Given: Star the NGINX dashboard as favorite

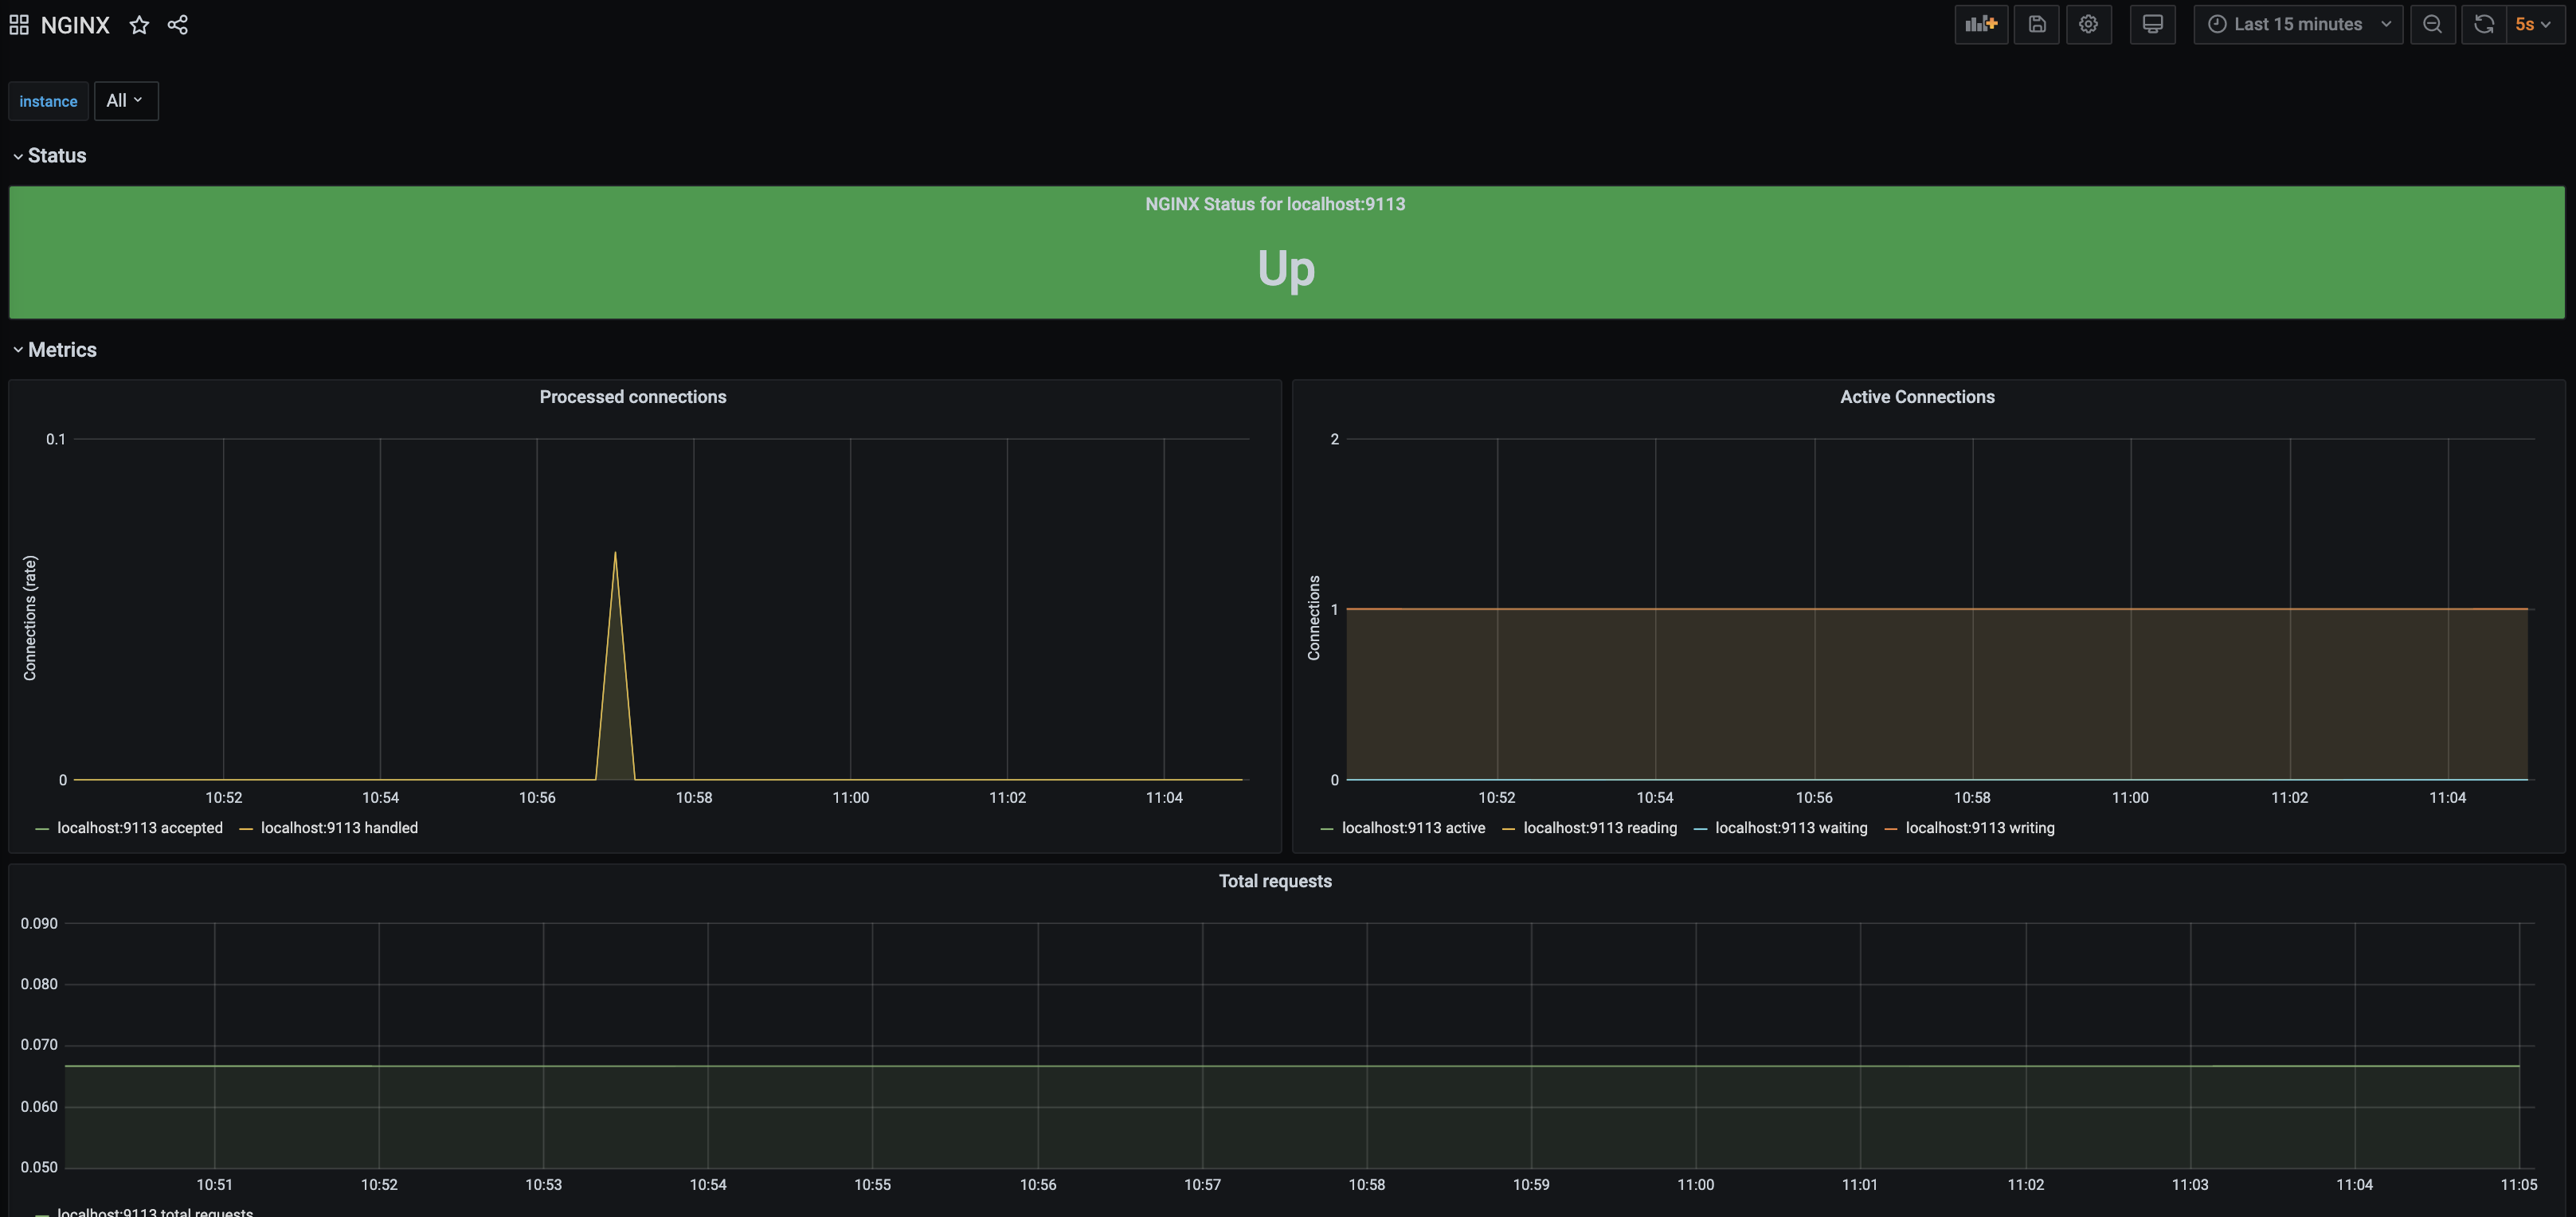Looking at the screenshot, I should [x=139, y=24].
